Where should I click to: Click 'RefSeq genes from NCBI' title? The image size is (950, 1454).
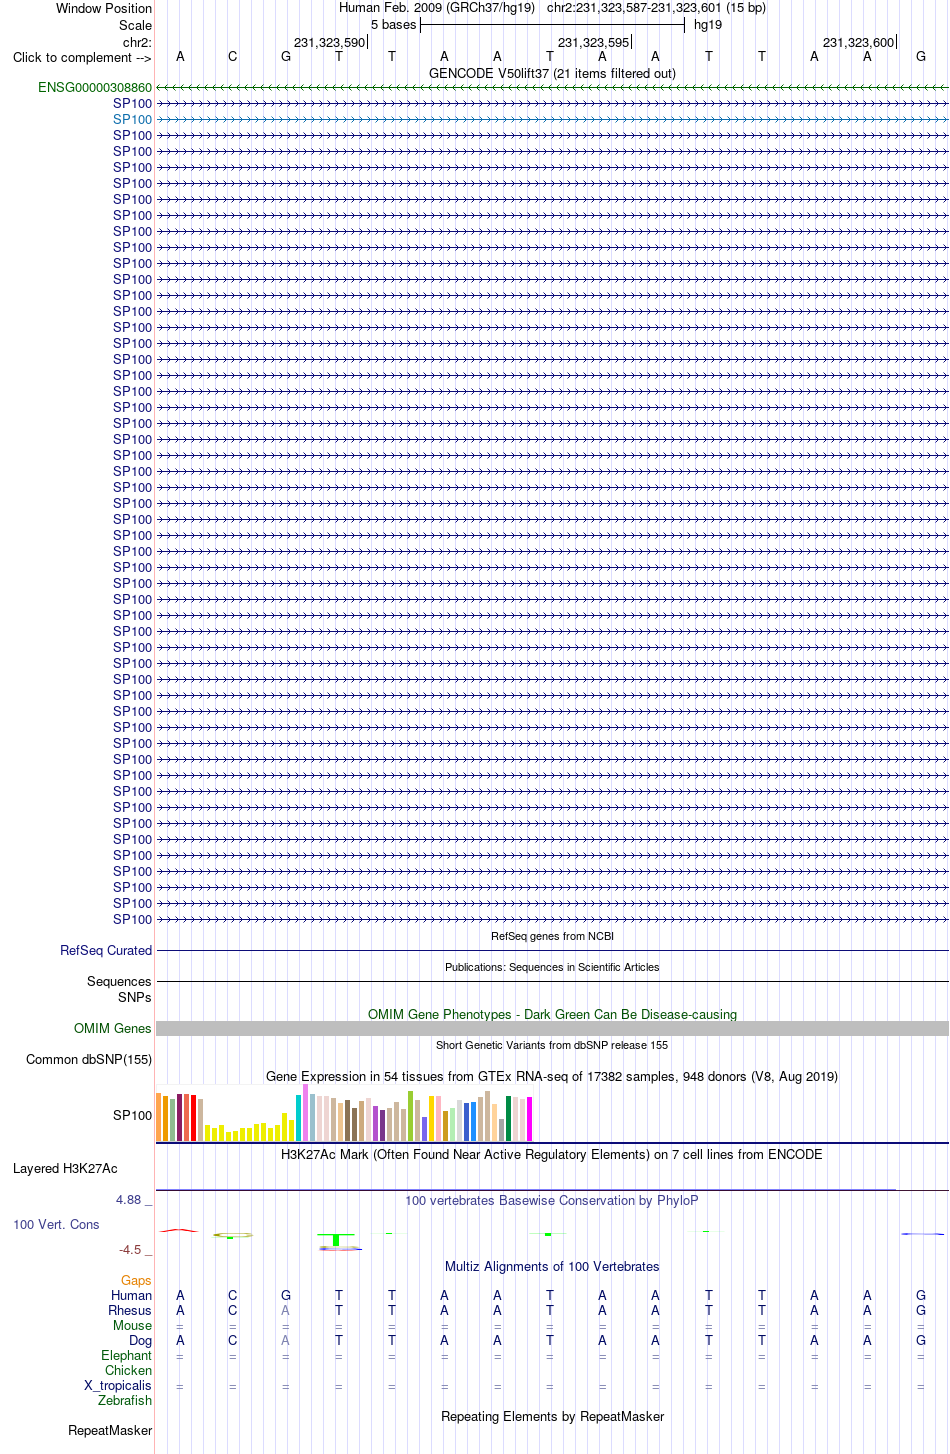(x=552, y=937)
